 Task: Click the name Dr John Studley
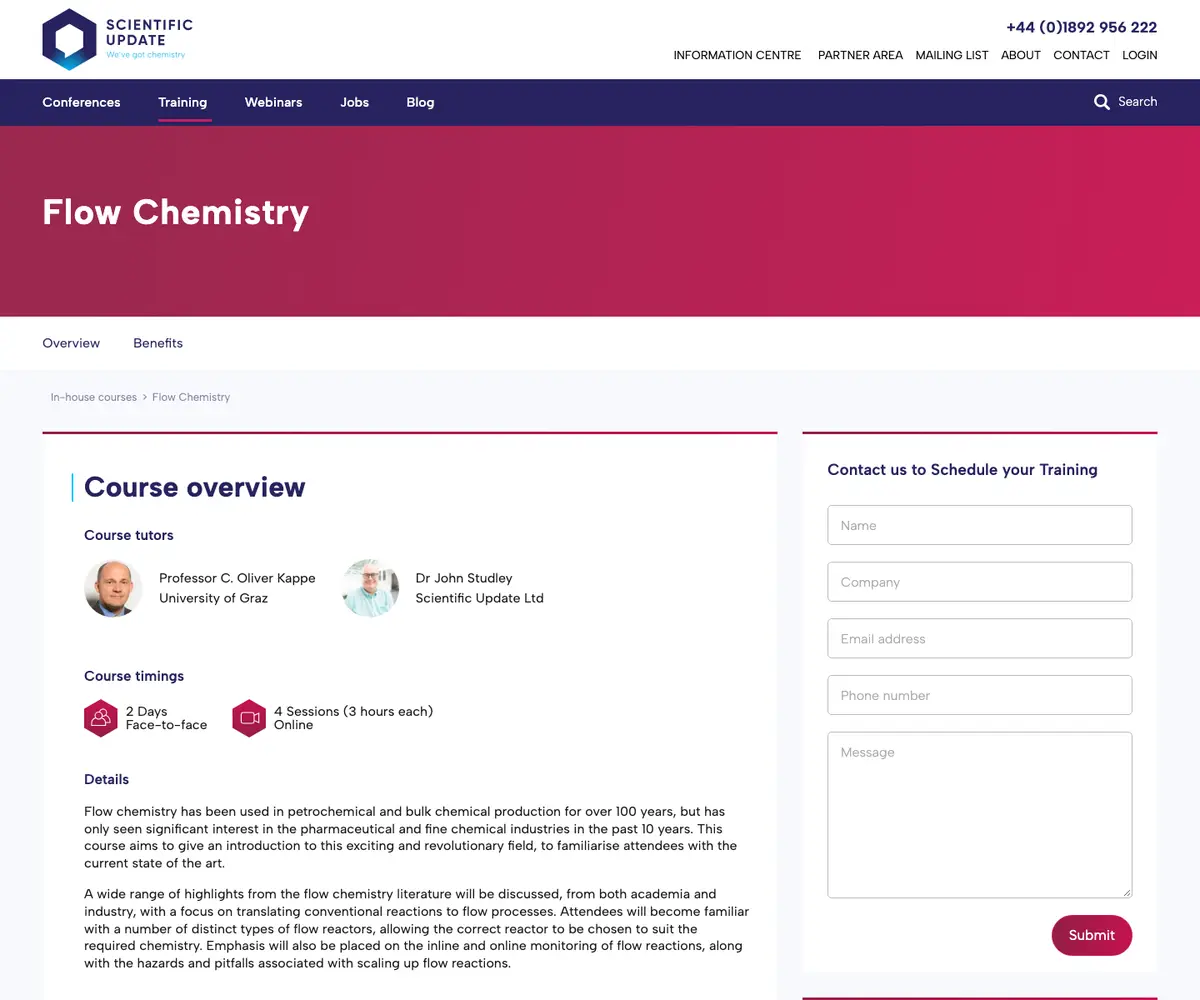click(x=464, y=578)
